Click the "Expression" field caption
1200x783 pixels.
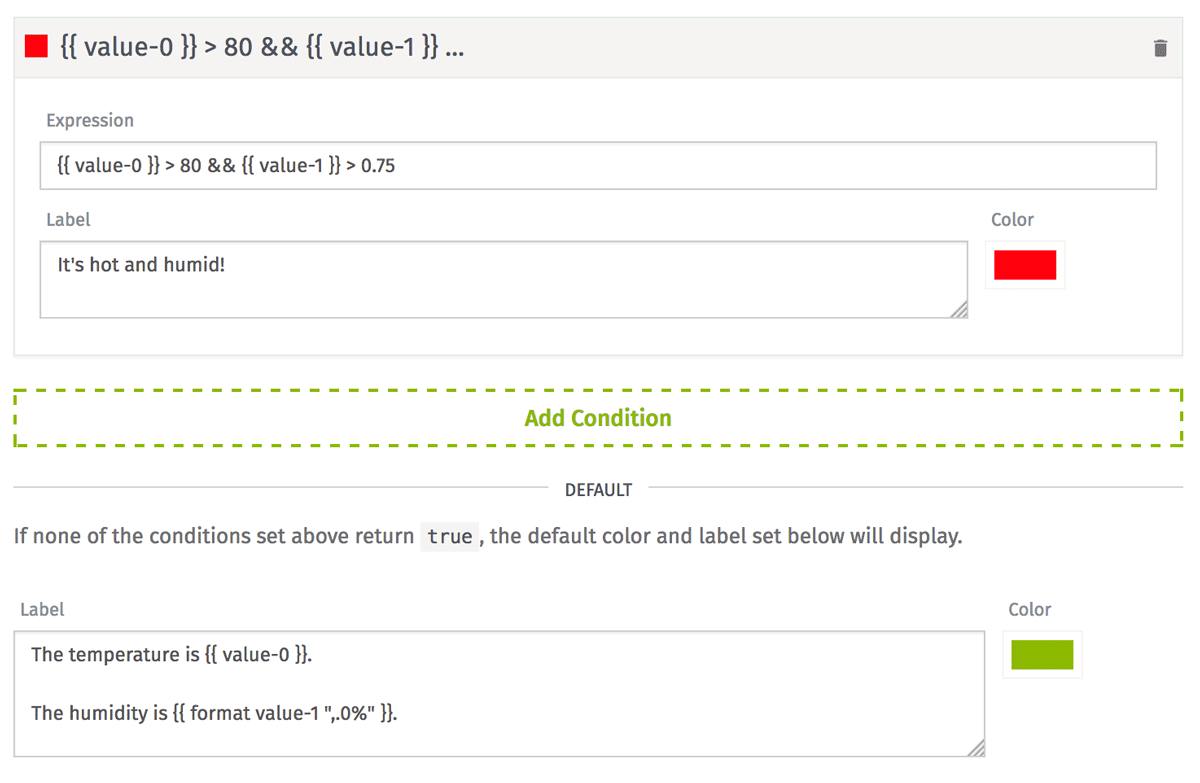coord(90,120)
